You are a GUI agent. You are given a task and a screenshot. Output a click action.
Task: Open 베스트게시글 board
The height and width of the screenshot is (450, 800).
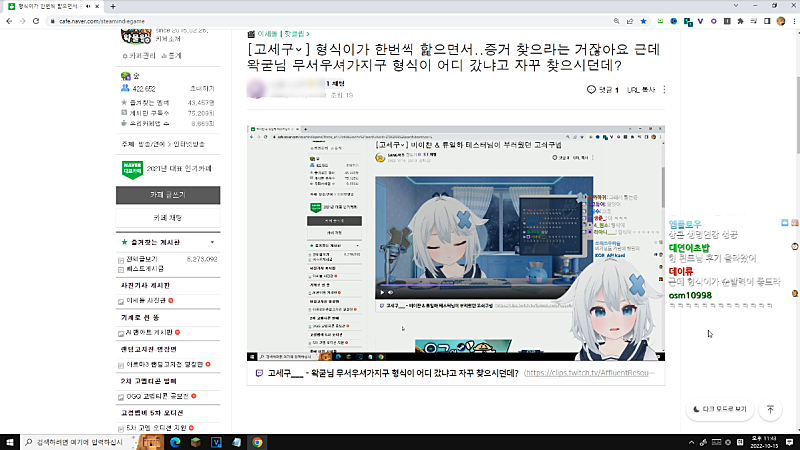[144, 268]
